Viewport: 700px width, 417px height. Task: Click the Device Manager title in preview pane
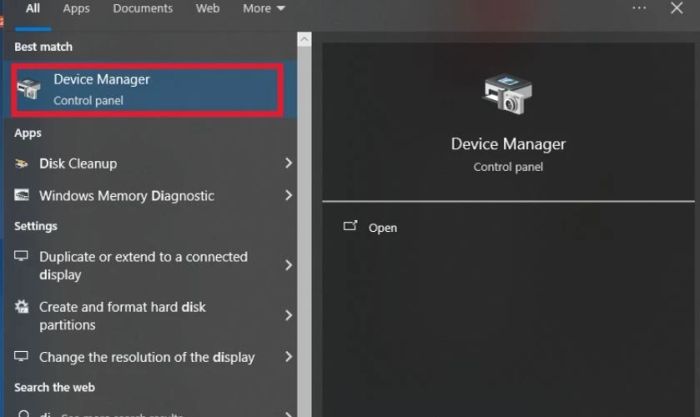point(508,144)
